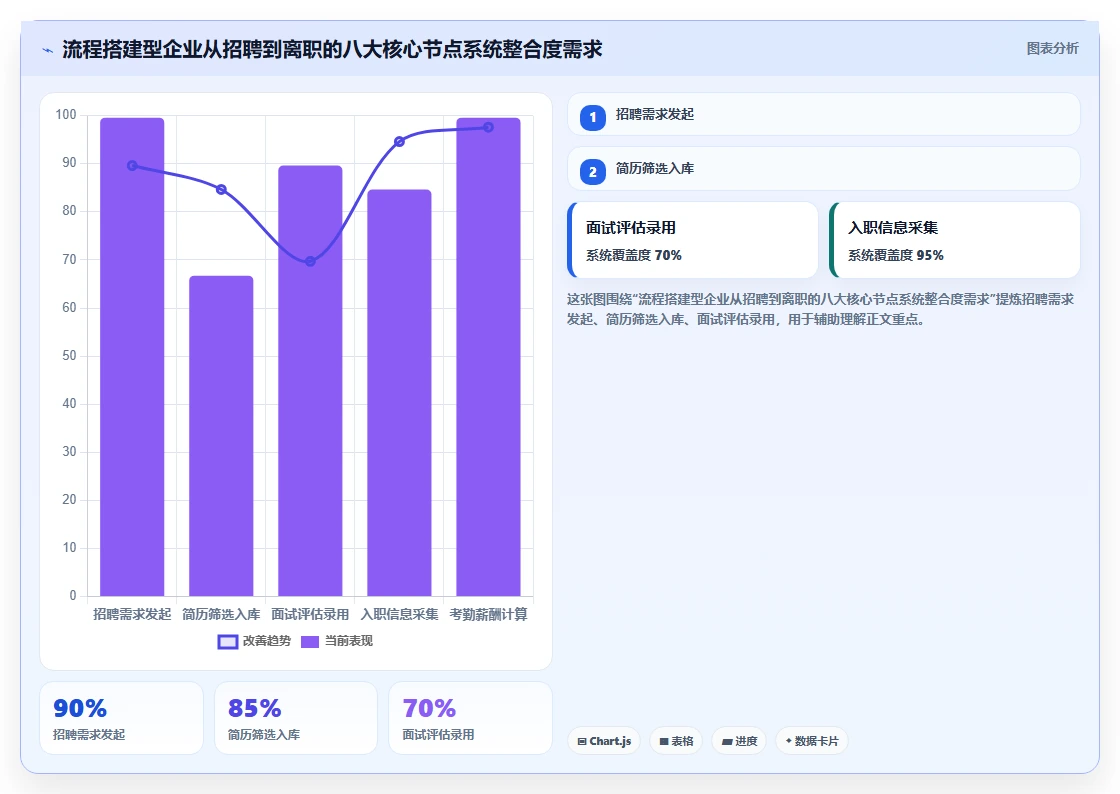Click the lightning icon beside the title
This screenshot has height=794, width=1120.
point(48,50)
